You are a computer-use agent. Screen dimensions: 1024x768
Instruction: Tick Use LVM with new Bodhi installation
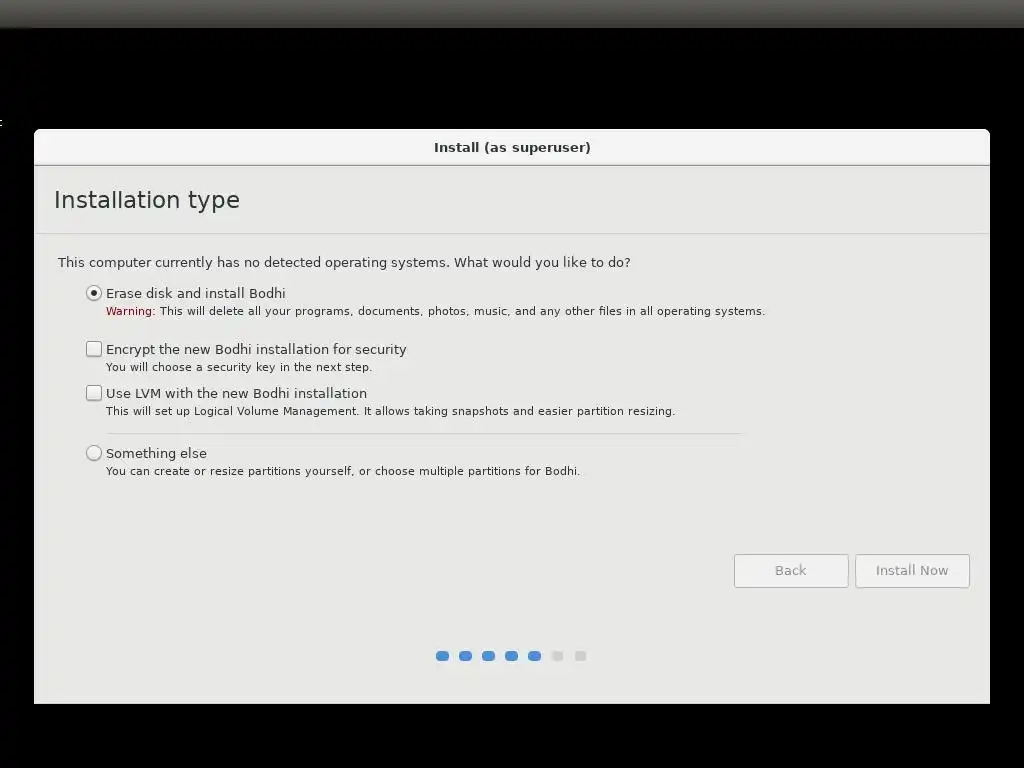coord(94,393)
